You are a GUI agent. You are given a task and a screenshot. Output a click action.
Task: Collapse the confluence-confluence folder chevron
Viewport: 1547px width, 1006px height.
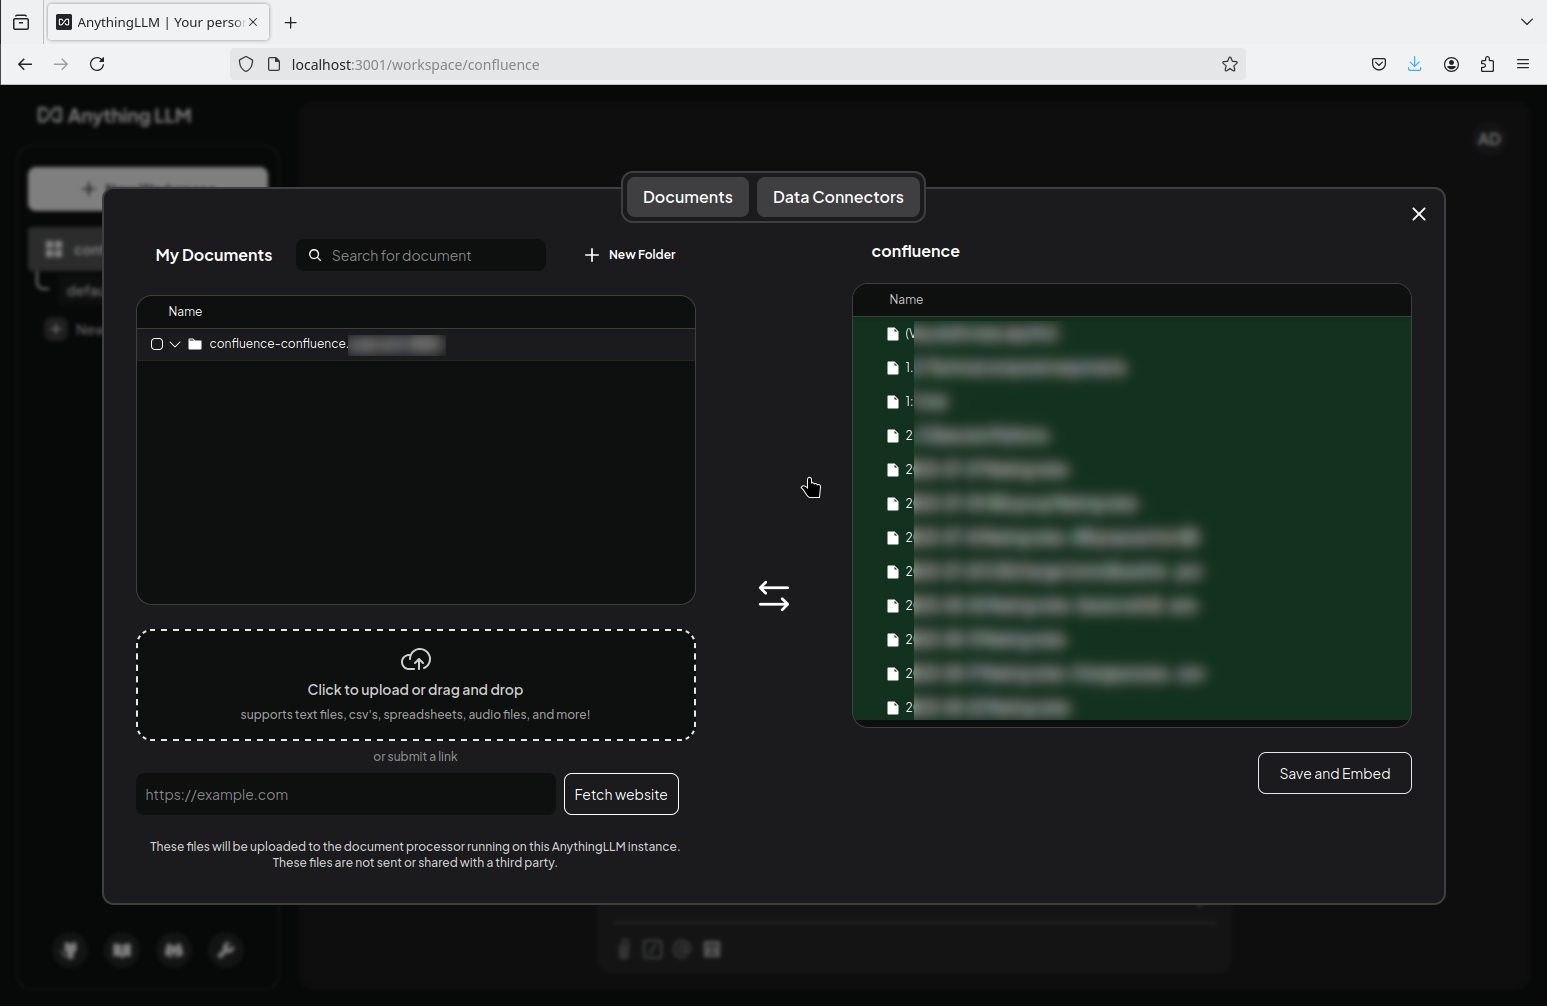[175, 344]
